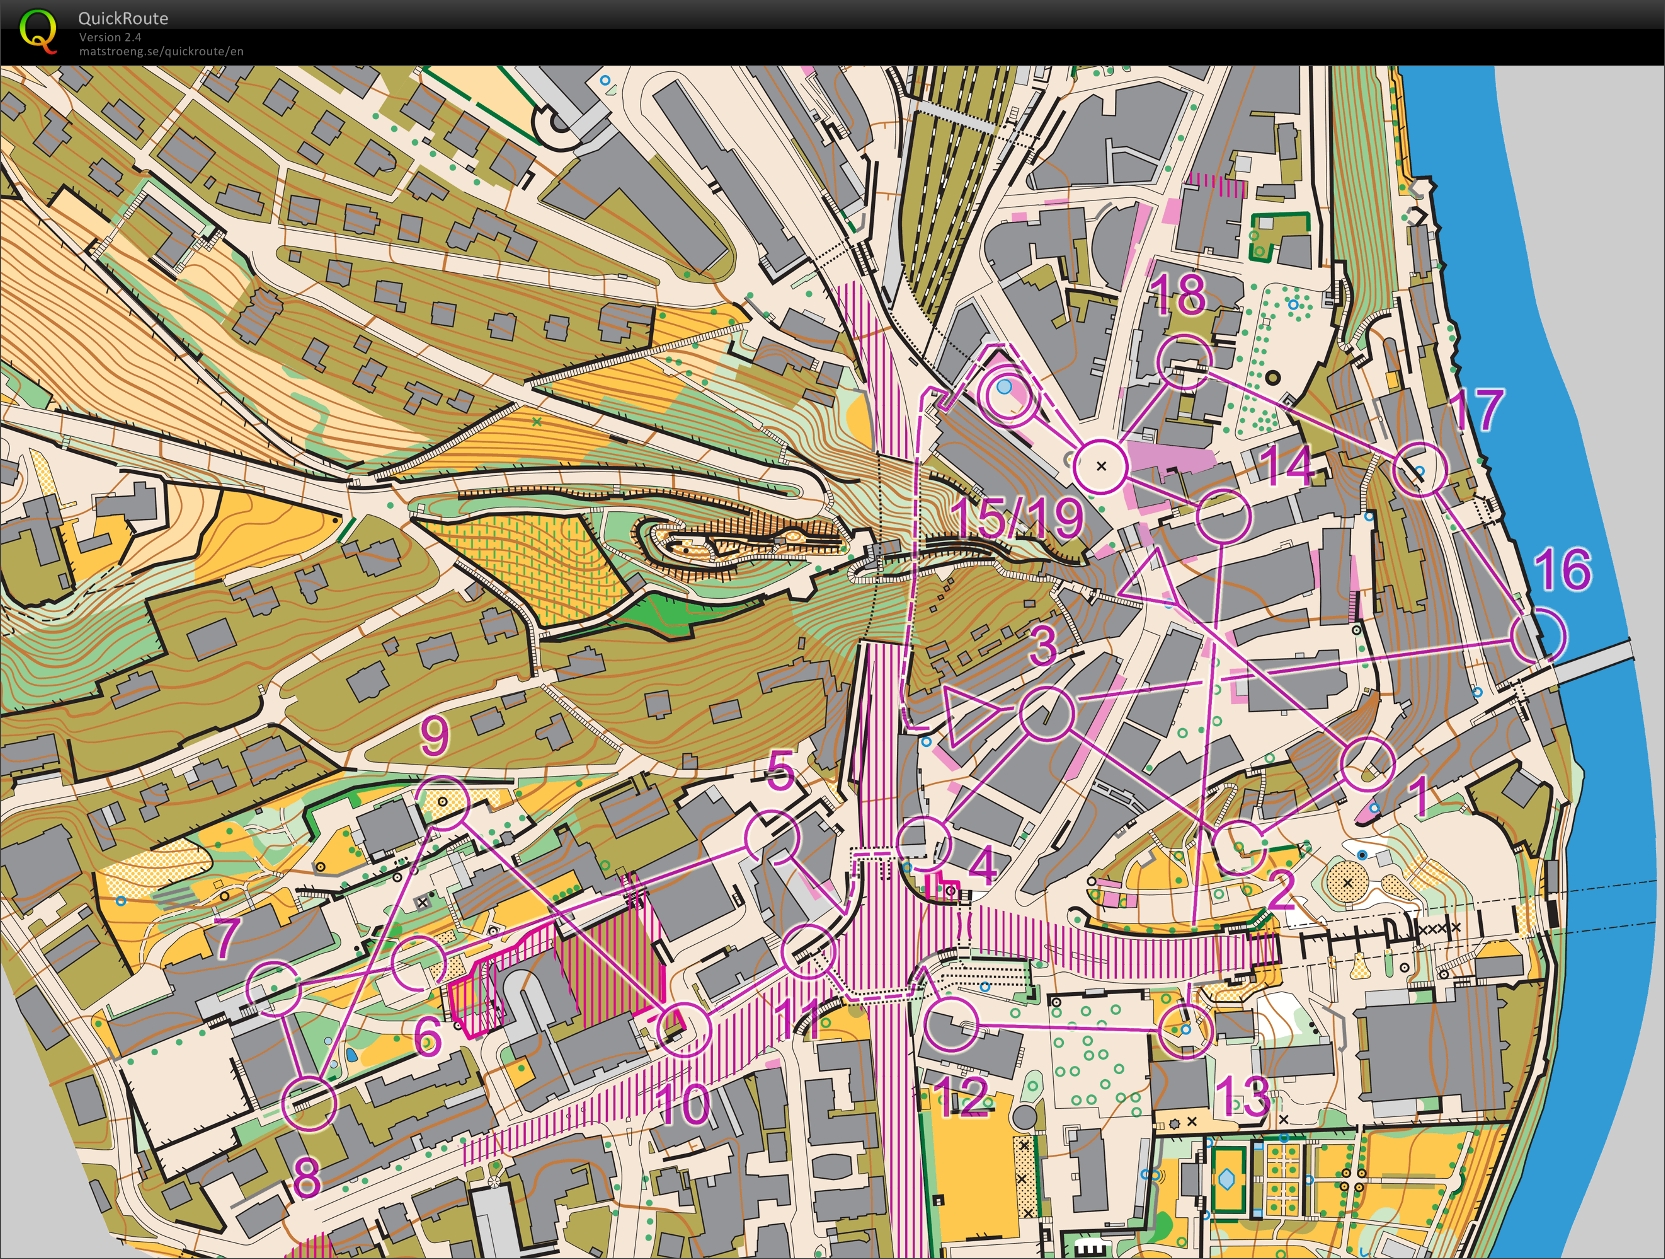Select control circle 13 on the map
This screenshot has height=1259, width=1665.
point(1186,1031)
